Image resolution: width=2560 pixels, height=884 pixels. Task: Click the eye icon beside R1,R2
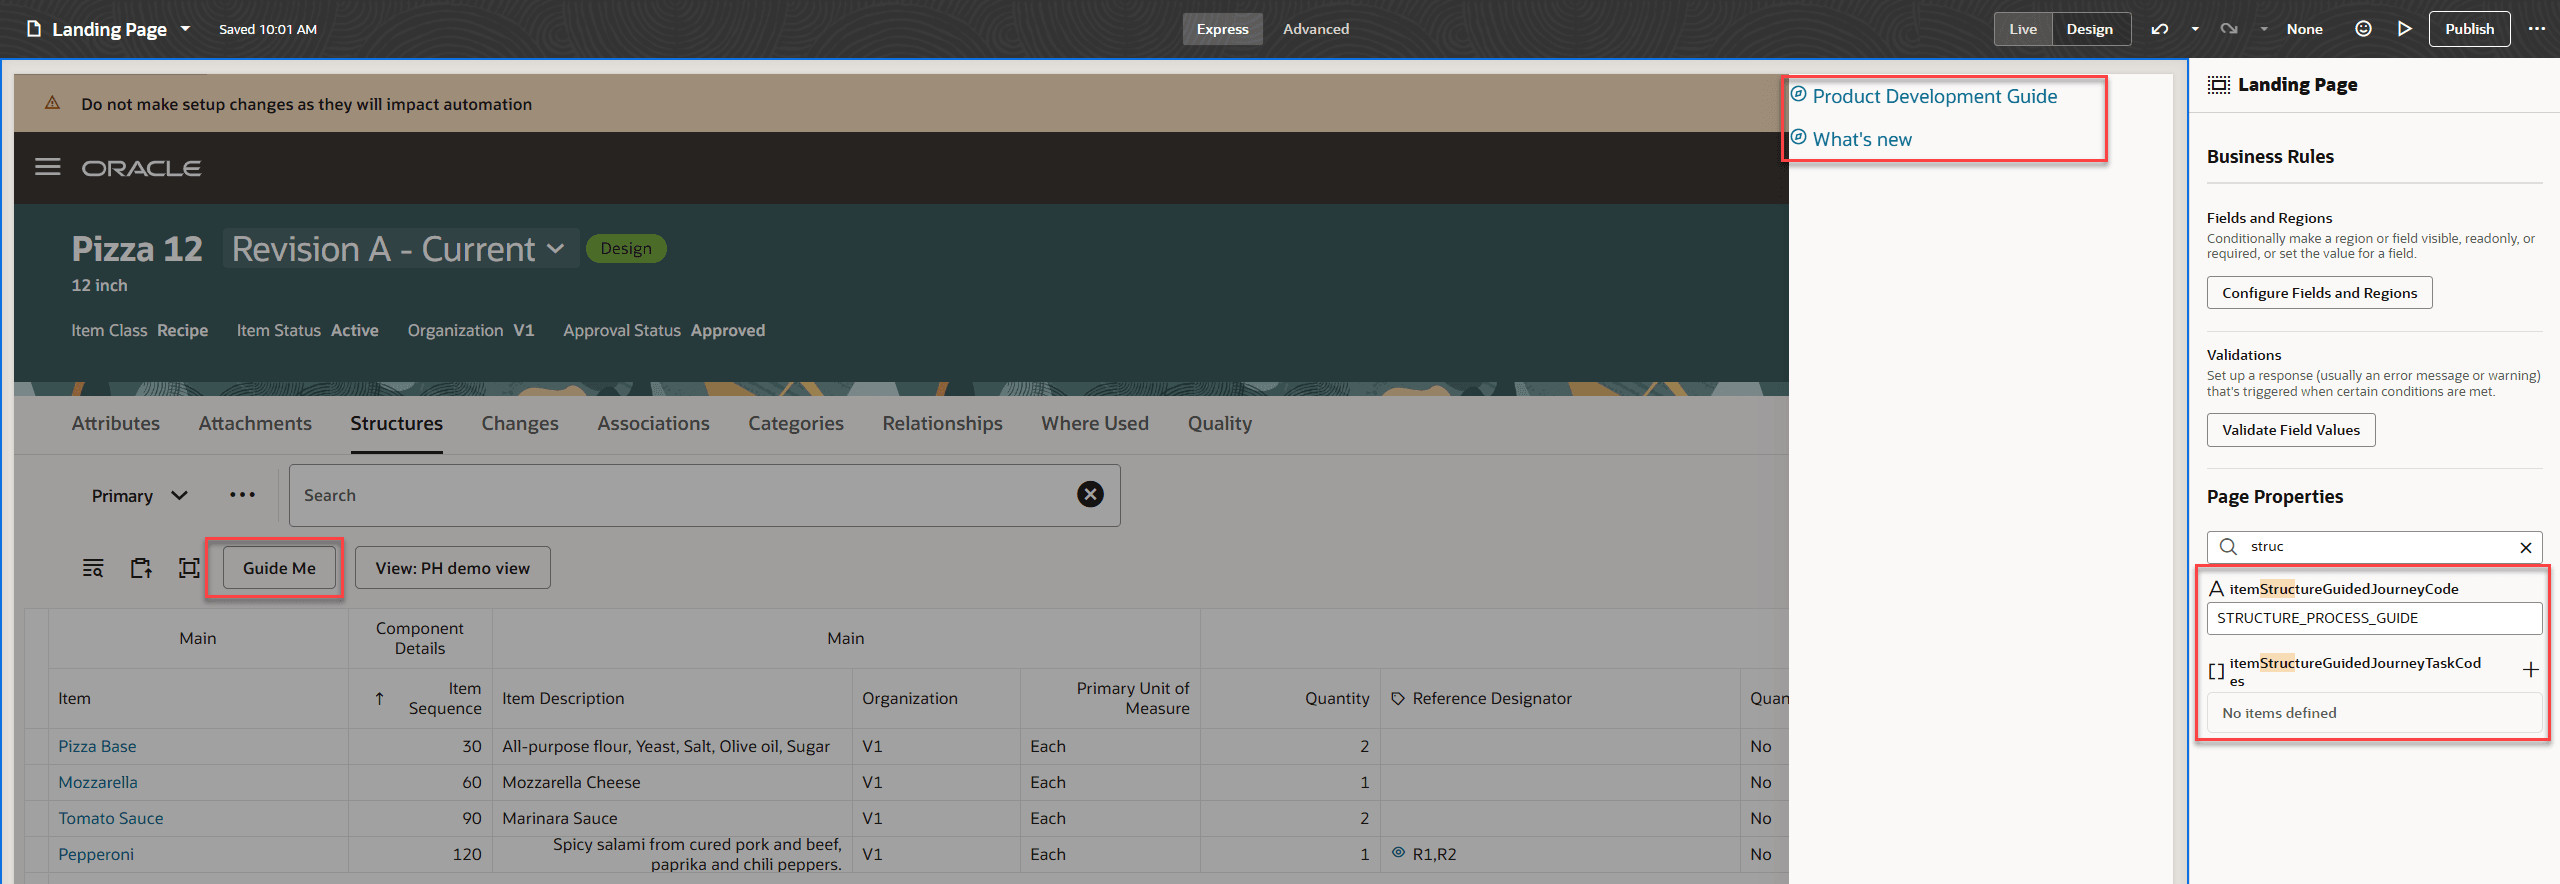pos(1398,852)
